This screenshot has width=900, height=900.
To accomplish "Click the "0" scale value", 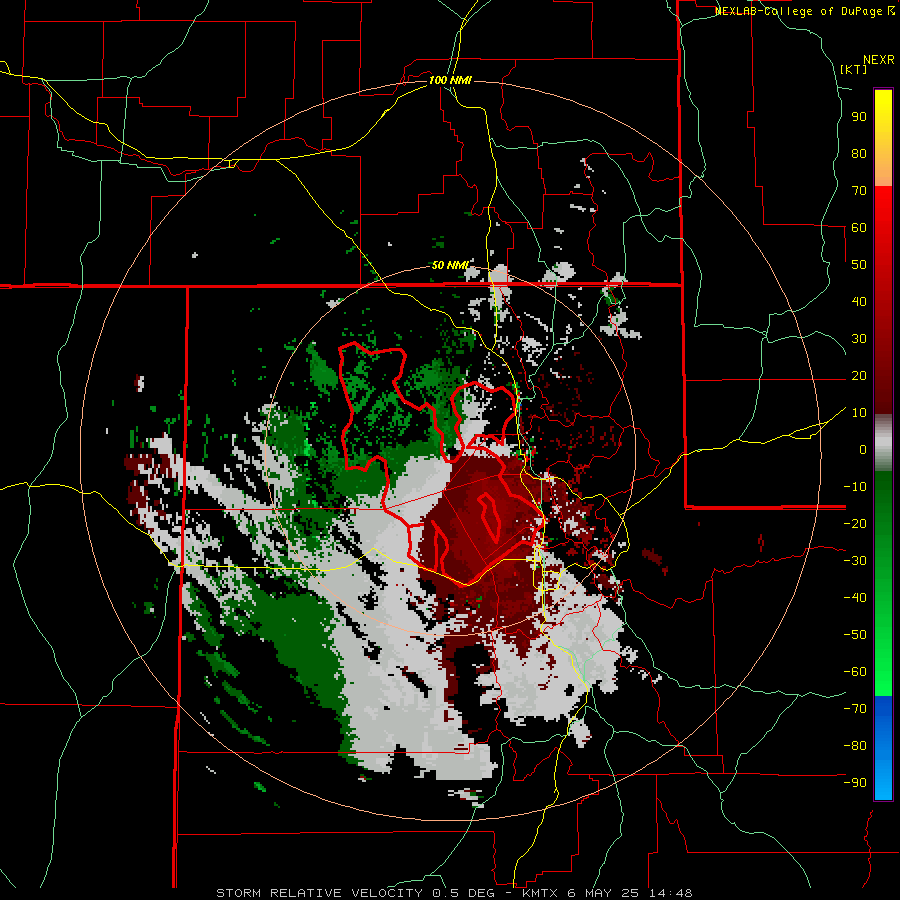I will click(x=863, y=449).
